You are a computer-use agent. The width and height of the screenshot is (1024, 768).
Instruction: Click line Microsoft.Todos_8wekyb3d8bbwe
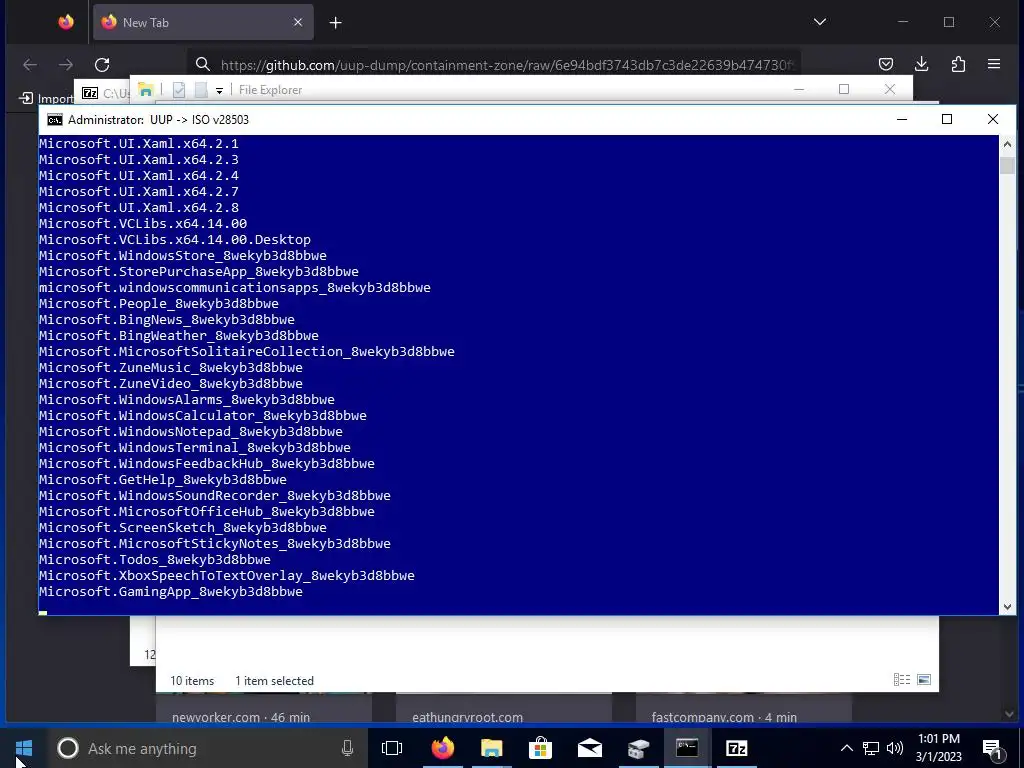(155, 560)
